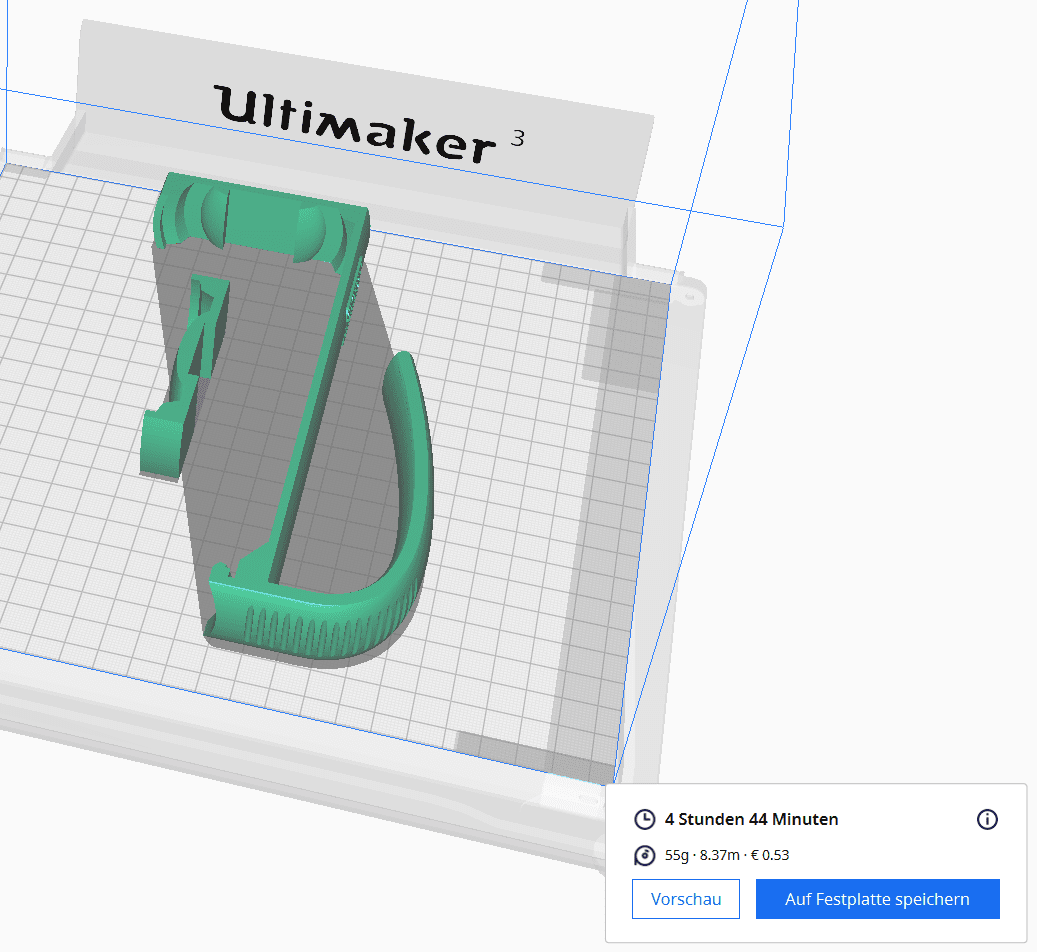The image size is (1037, 952).
Task: Click the filament spool icon
Action: click(645, 855)
